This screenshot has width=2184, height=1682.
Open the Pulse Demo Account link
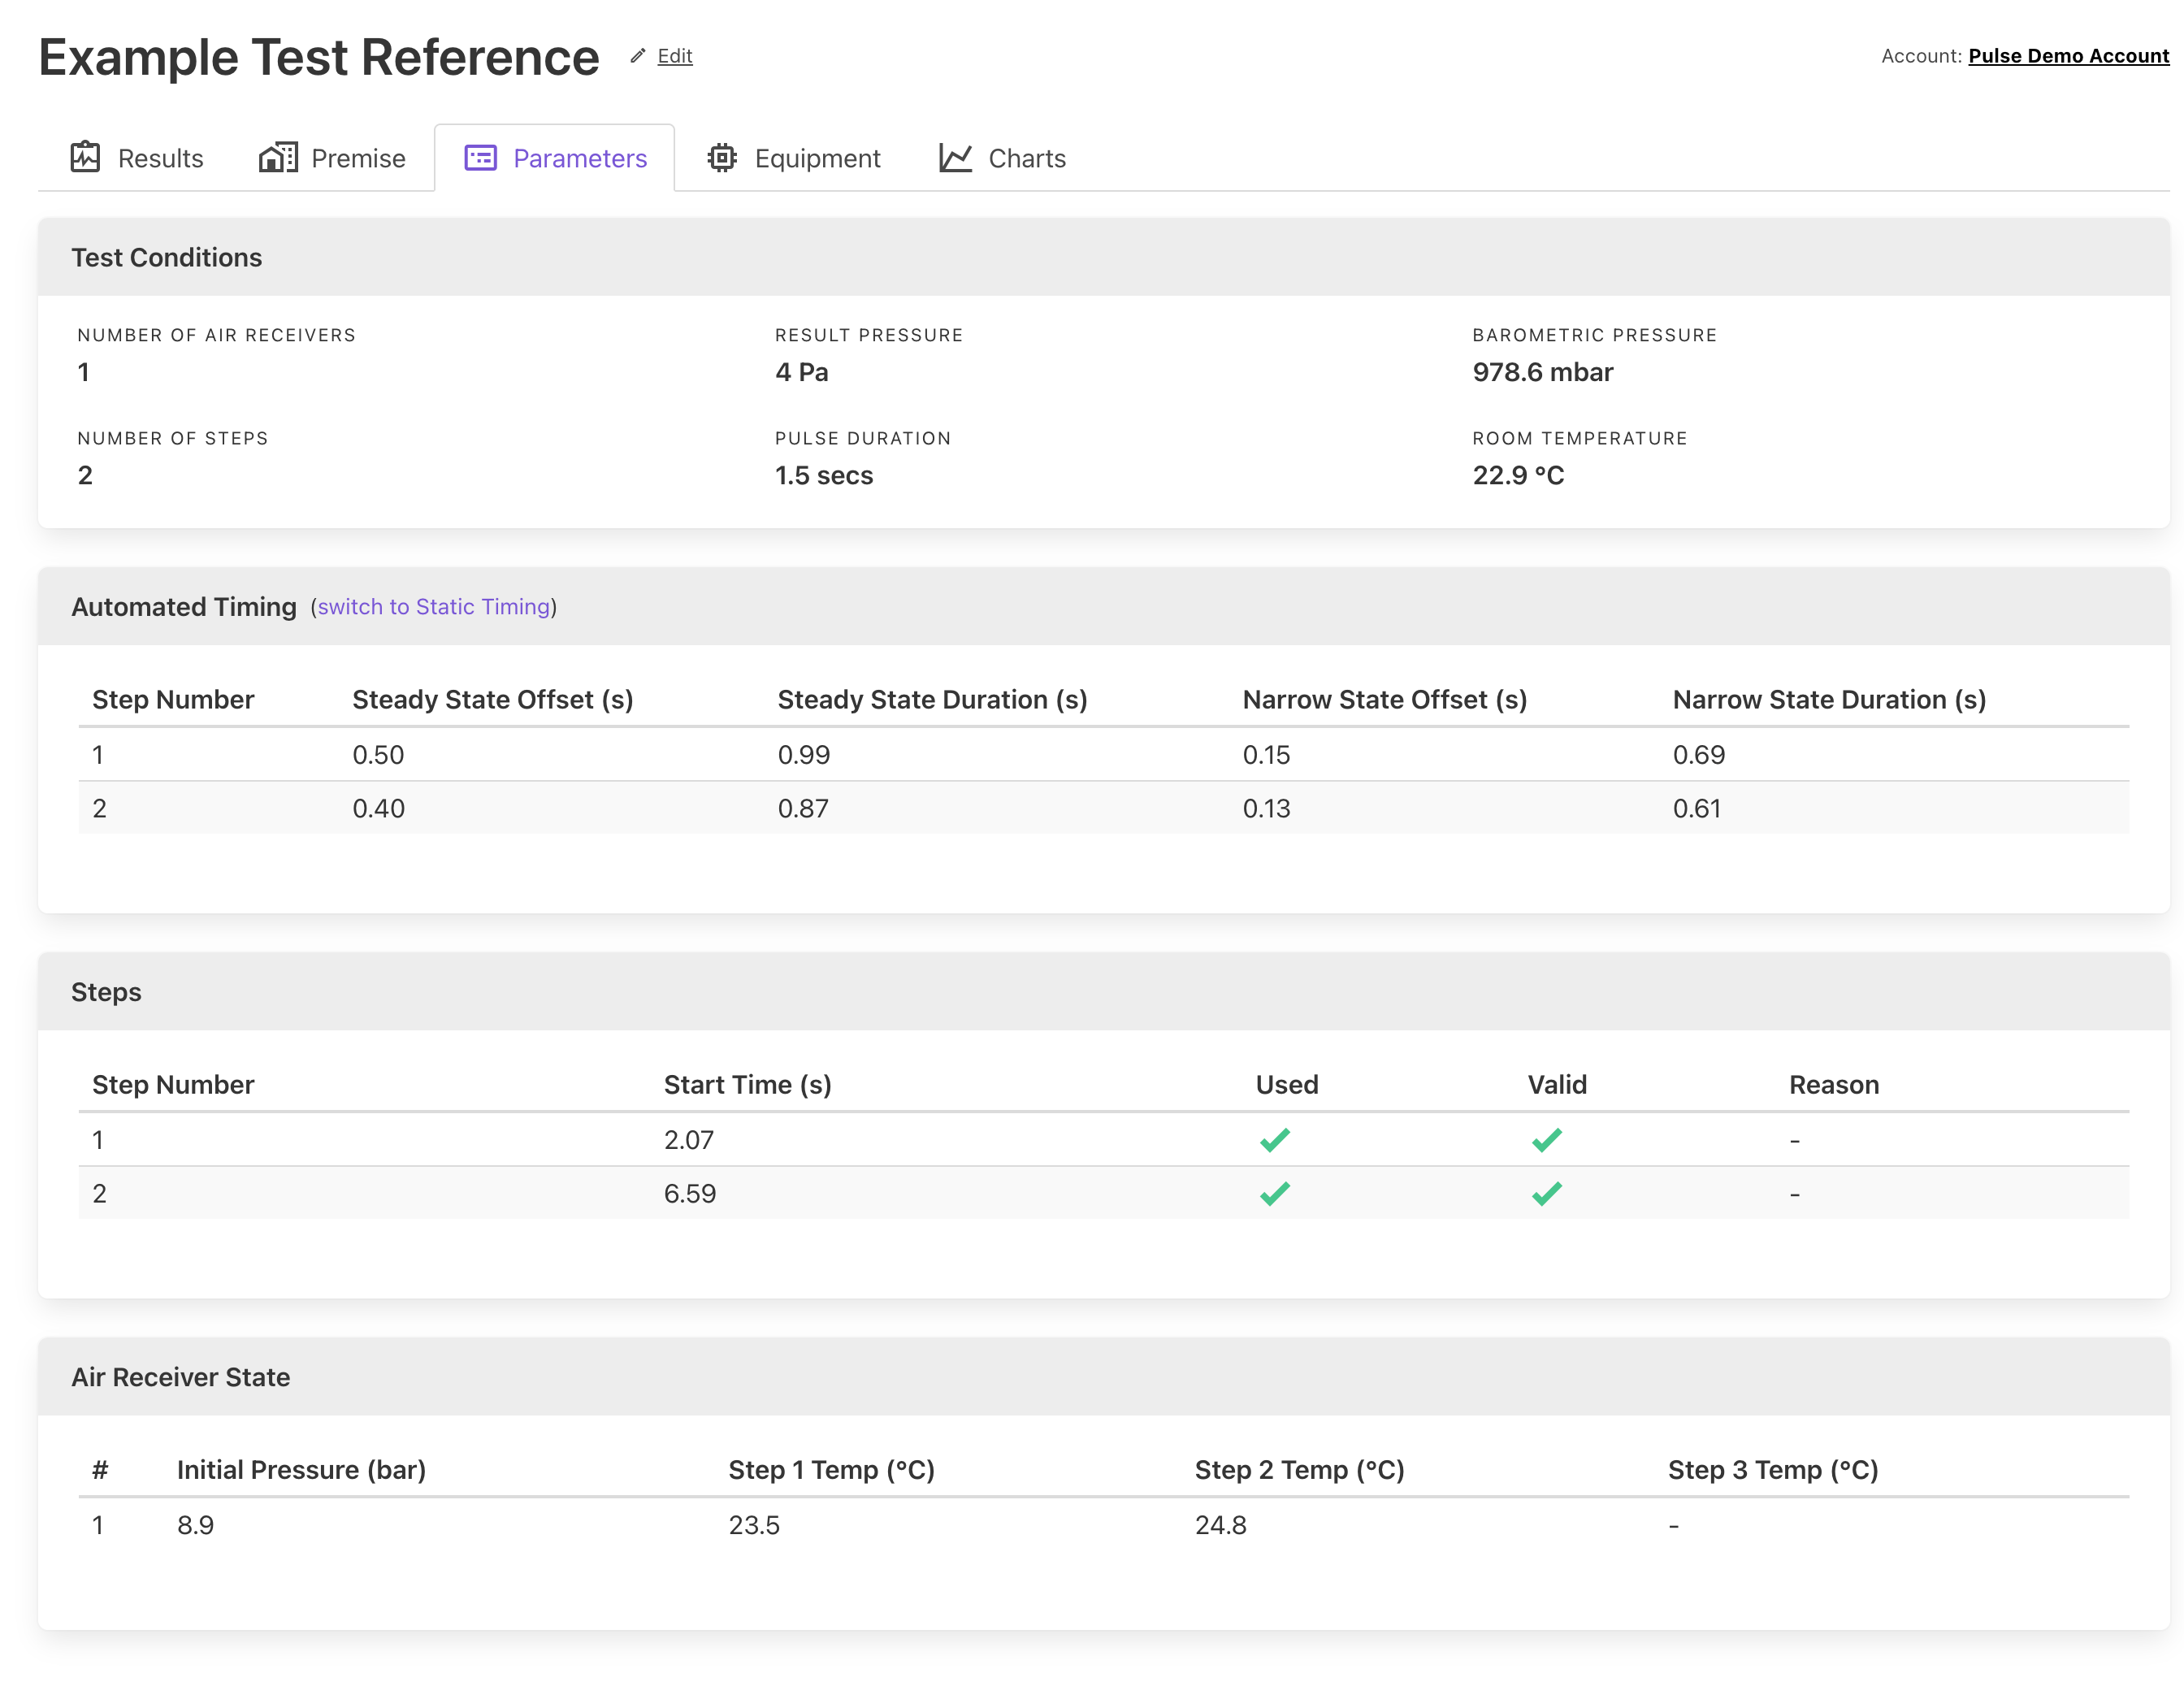coord(2068,56)
